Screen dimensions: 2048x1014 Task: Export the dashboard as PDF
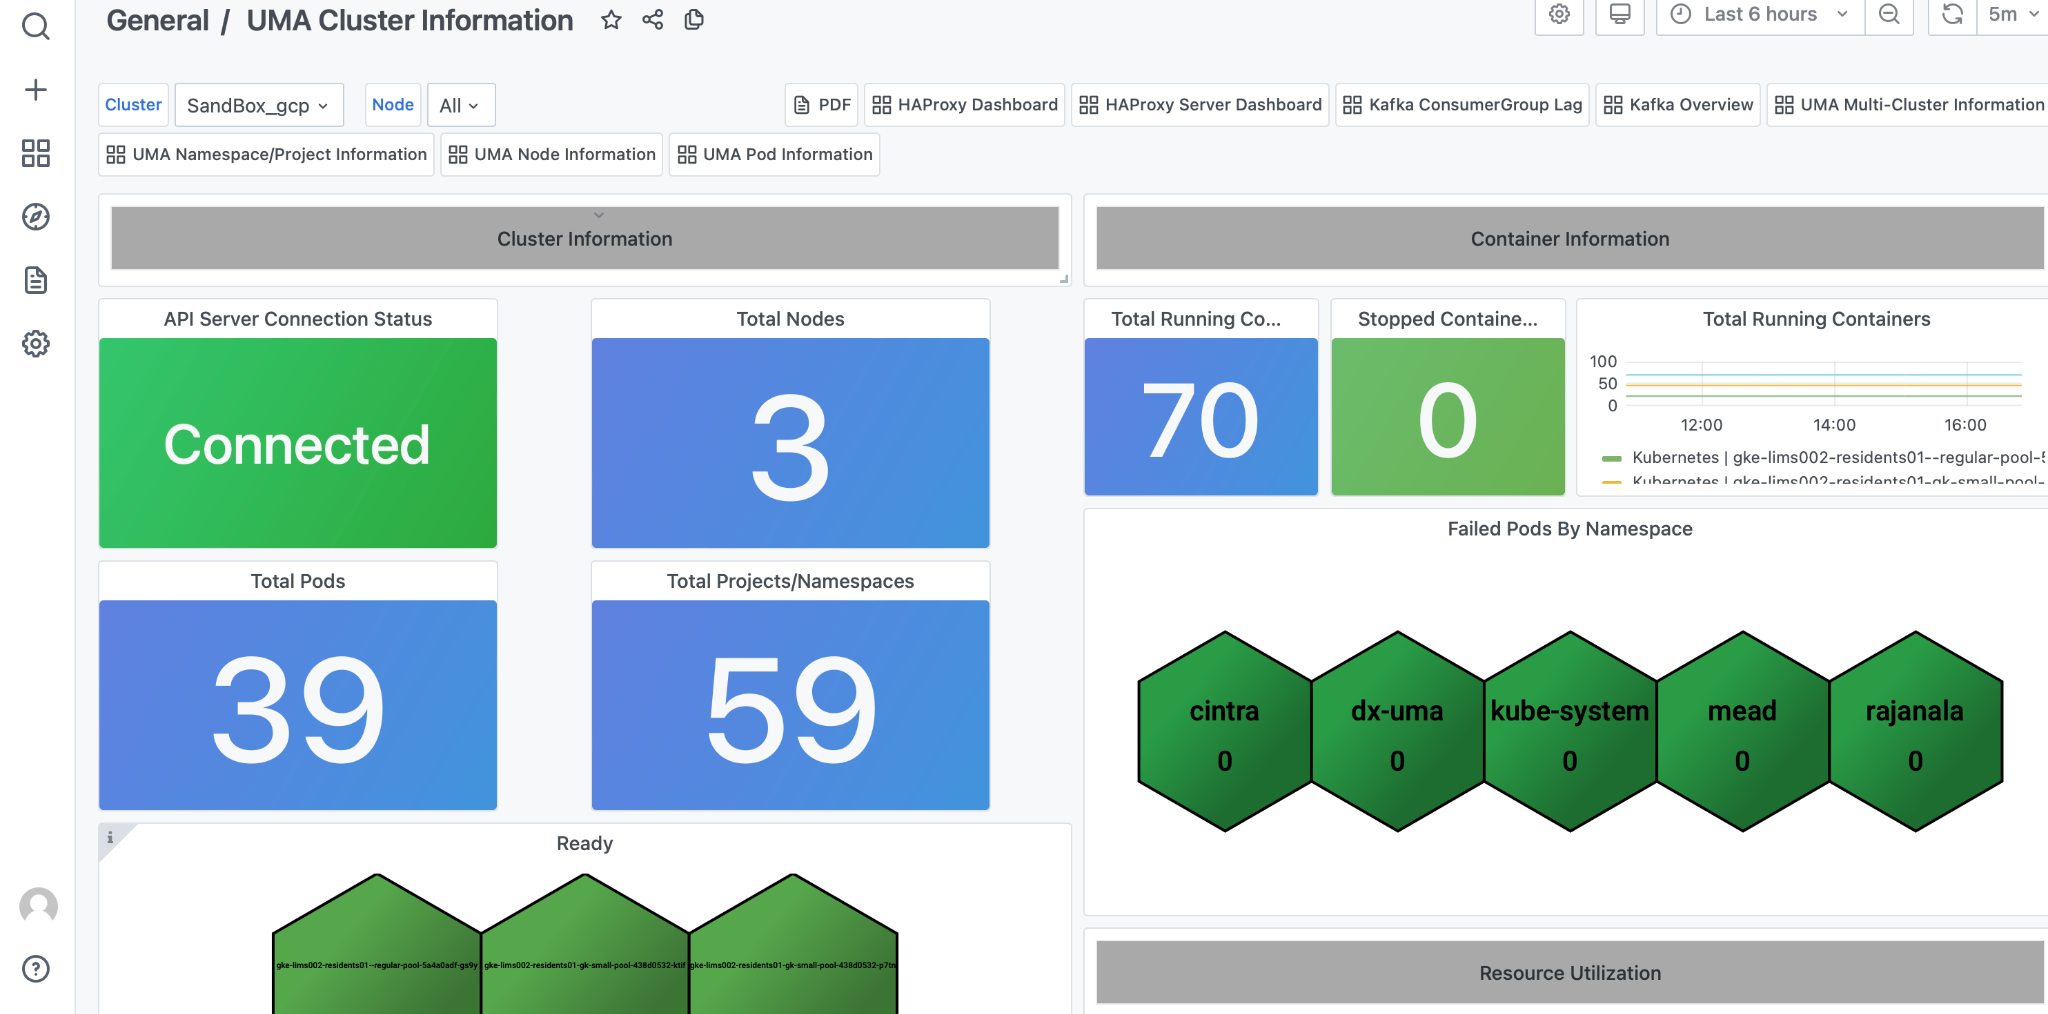click(821, 104)
